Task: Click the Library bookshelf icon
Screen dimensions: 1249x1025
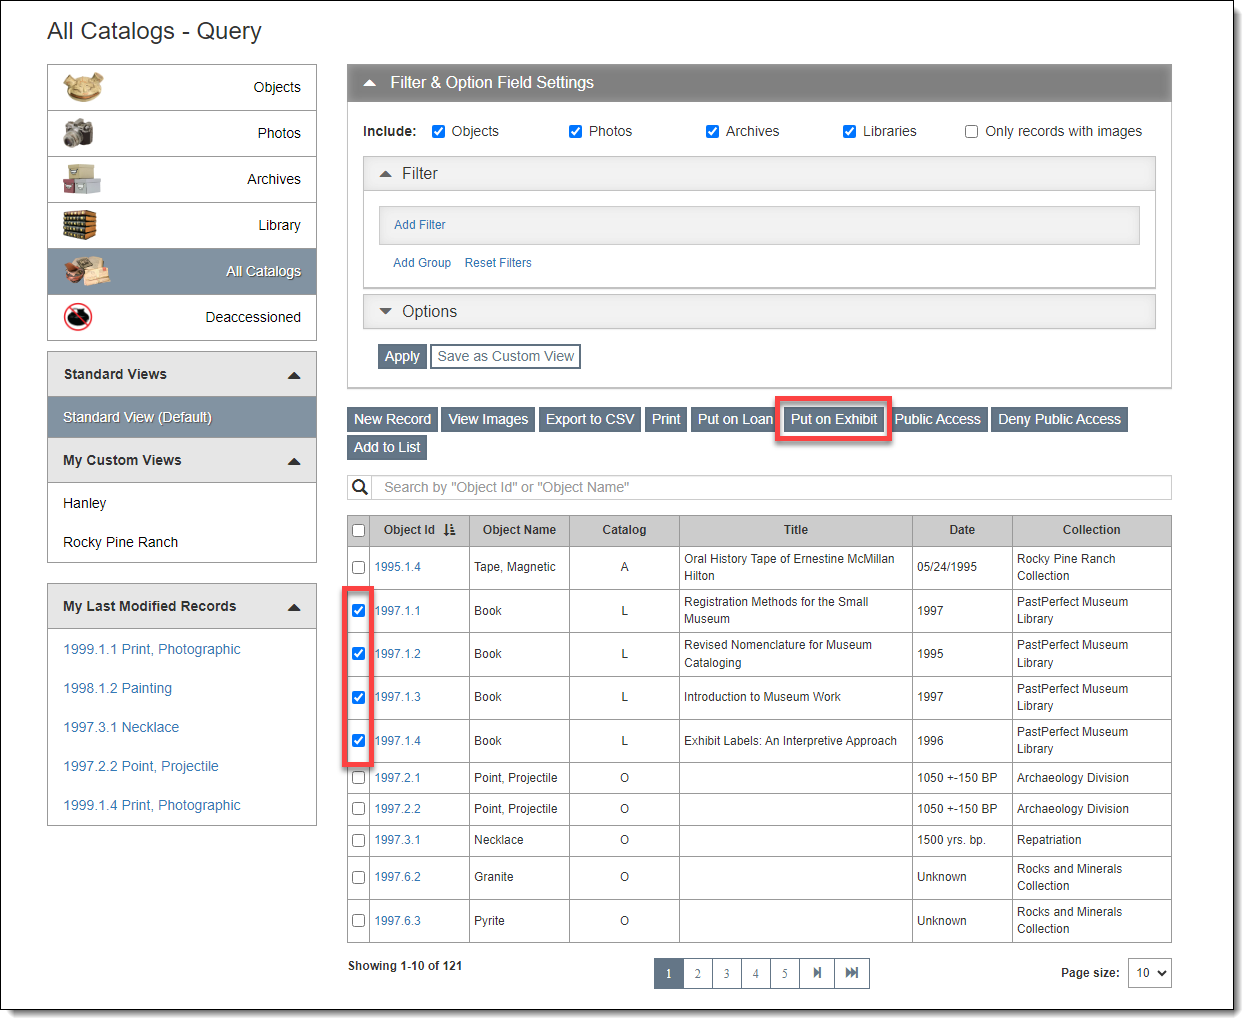Action: 80,225
